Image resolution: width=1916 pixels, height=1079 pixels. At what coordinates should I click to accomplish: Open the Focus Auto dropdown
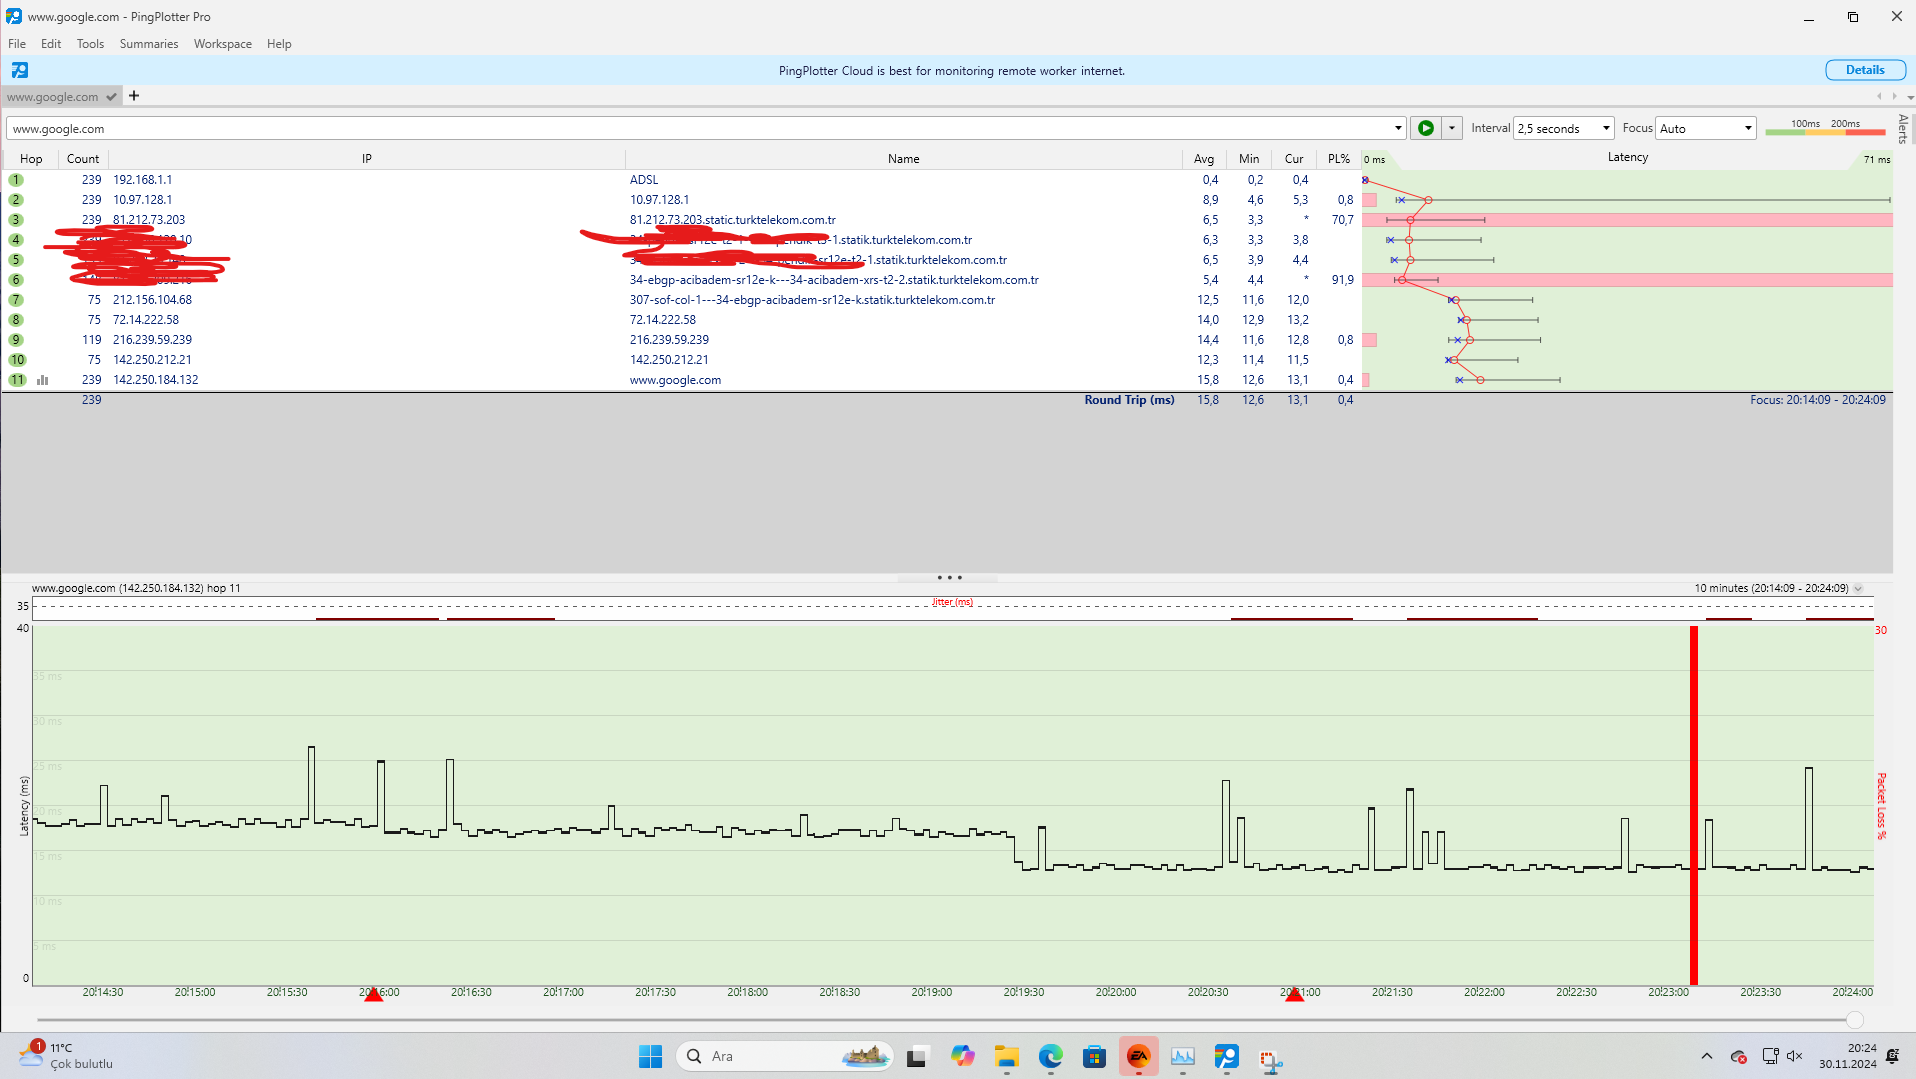(x=1706, y=128)
